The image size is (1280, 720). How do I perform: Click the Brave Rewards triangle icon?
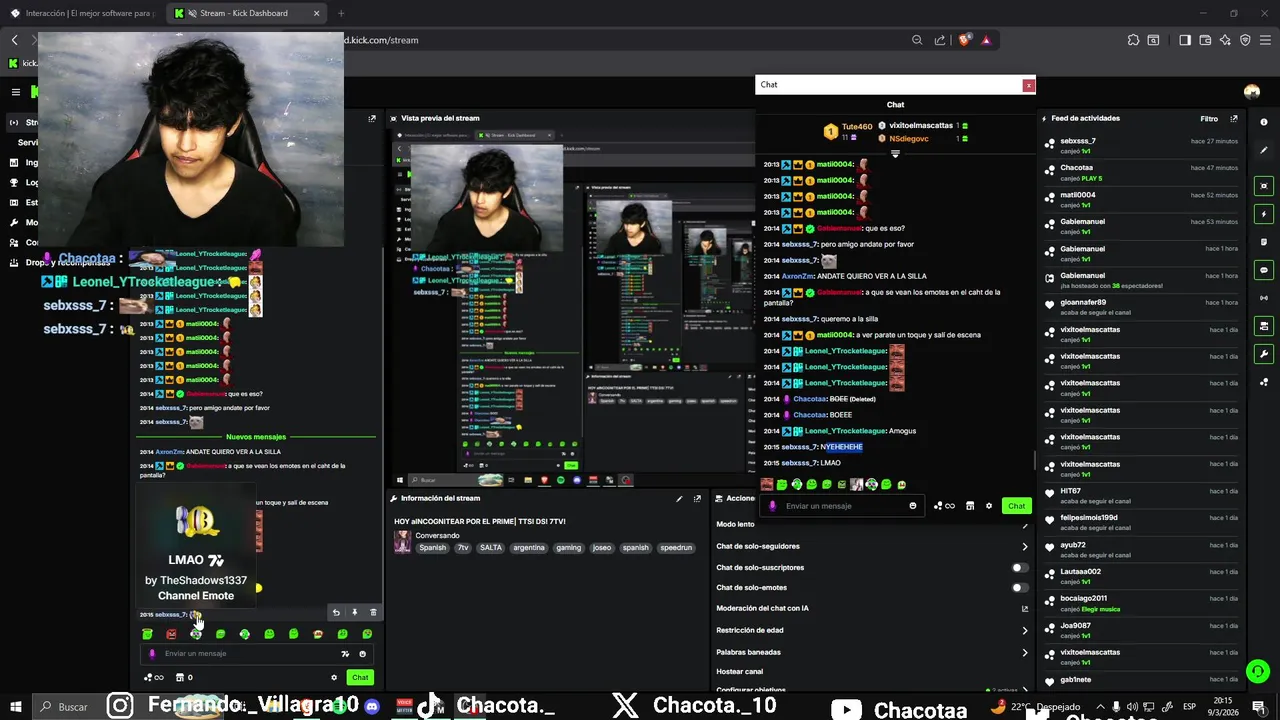(986, 40)
